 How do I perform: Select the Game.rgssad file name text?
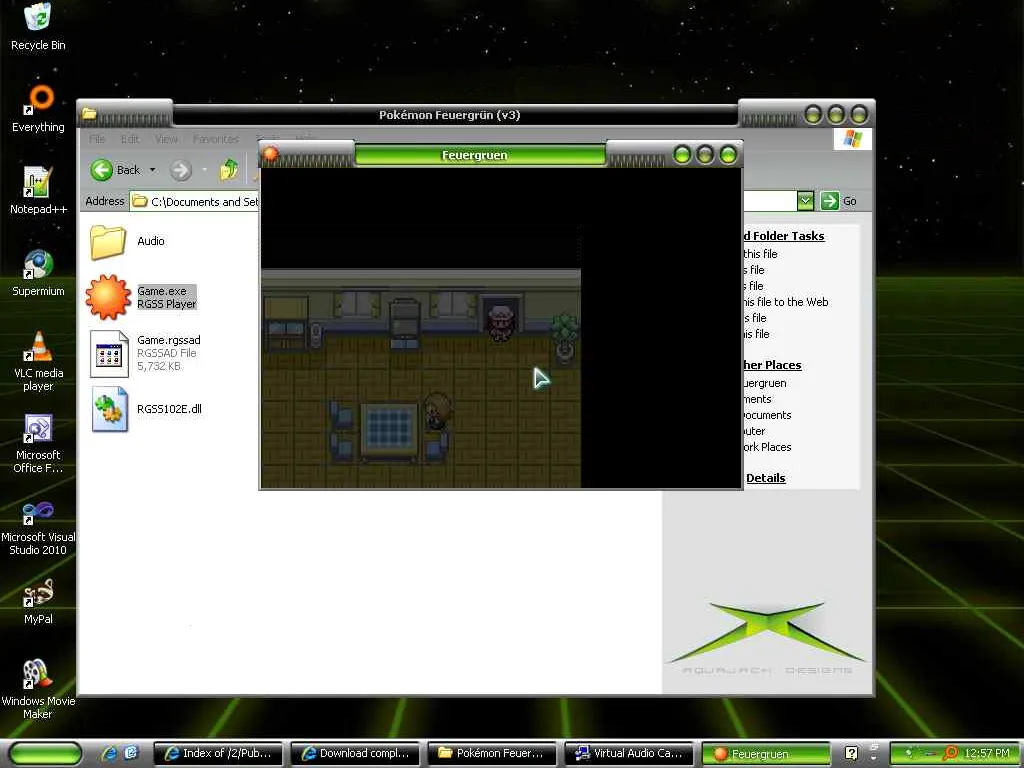click(x=168, y=340)
